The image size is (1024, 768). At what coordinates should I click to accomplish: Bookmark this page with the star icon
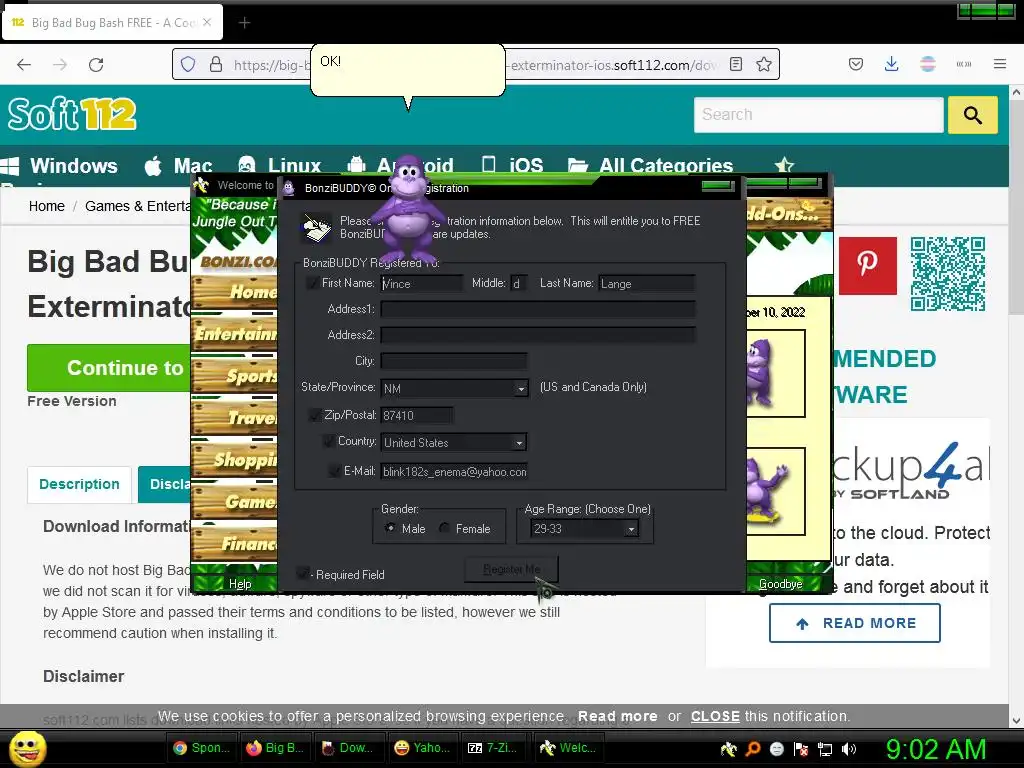763,65
